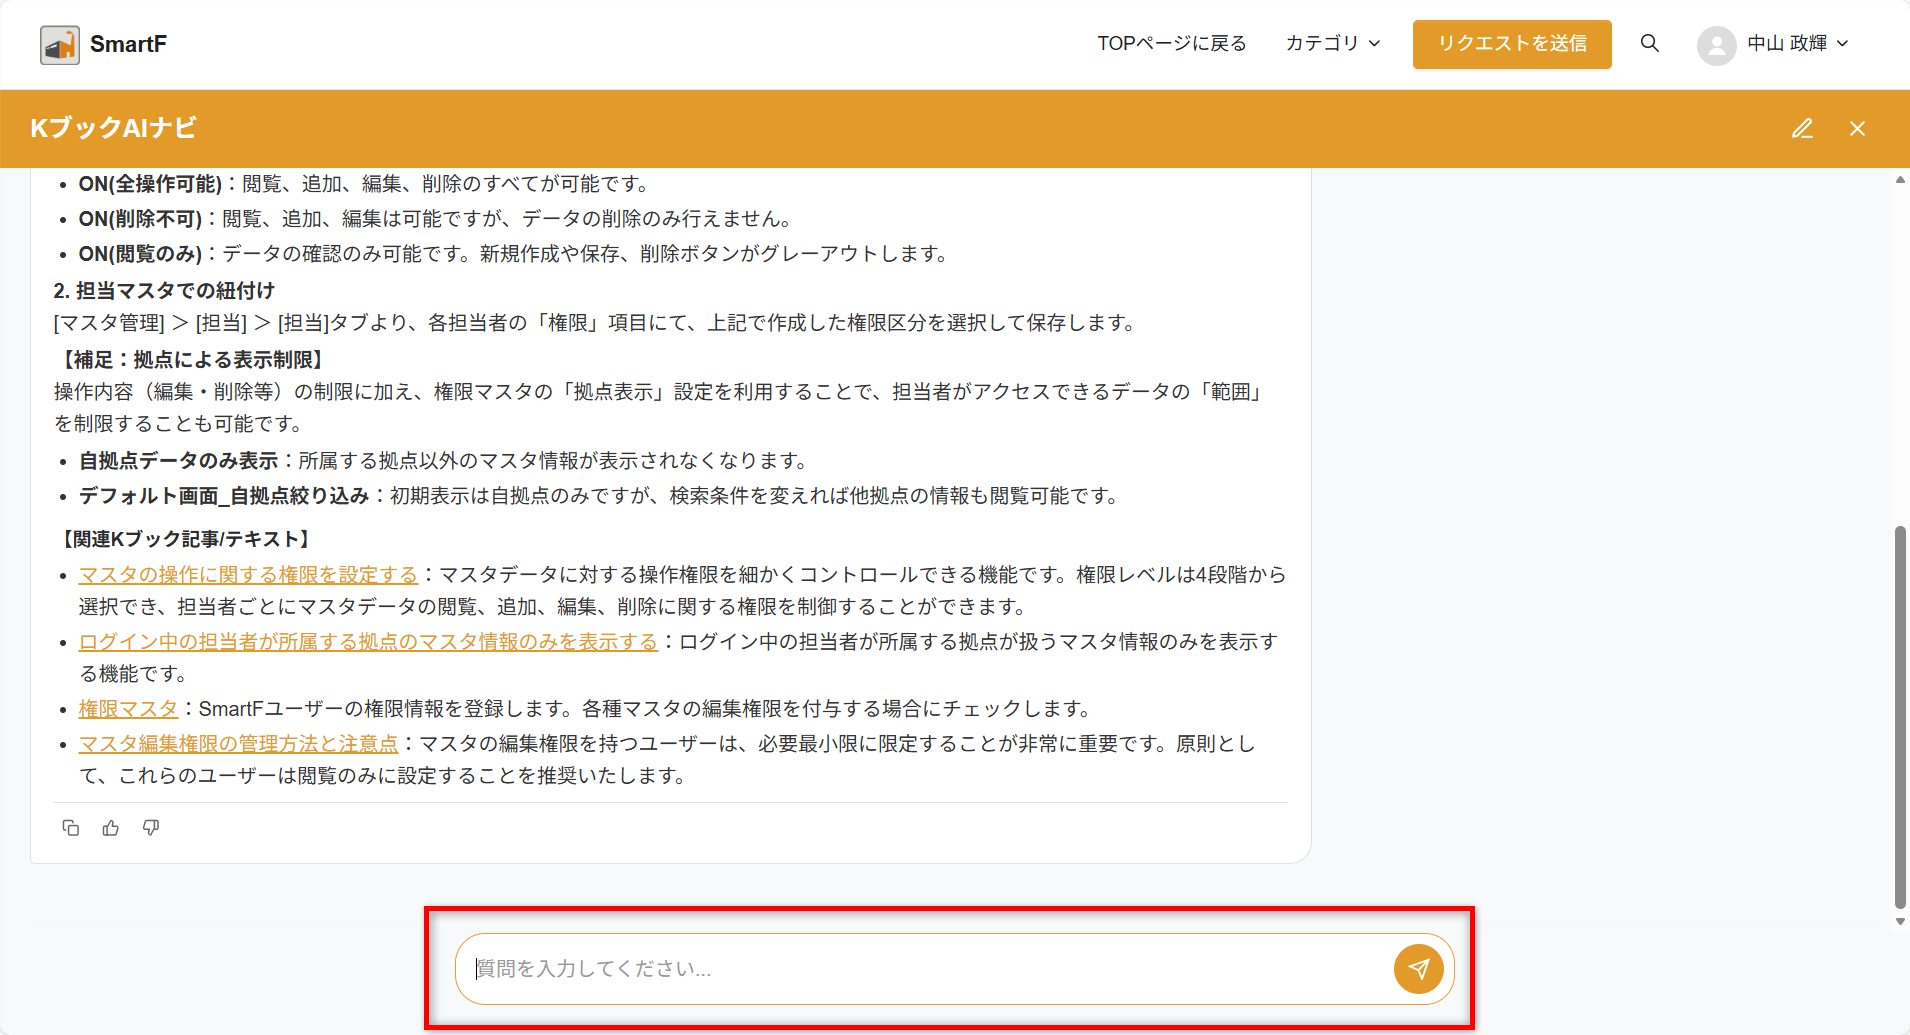Click the scrollbar down arrow
Image resolution: width=1910 pixels, height=1035 pixels.
coord(1900,922)
